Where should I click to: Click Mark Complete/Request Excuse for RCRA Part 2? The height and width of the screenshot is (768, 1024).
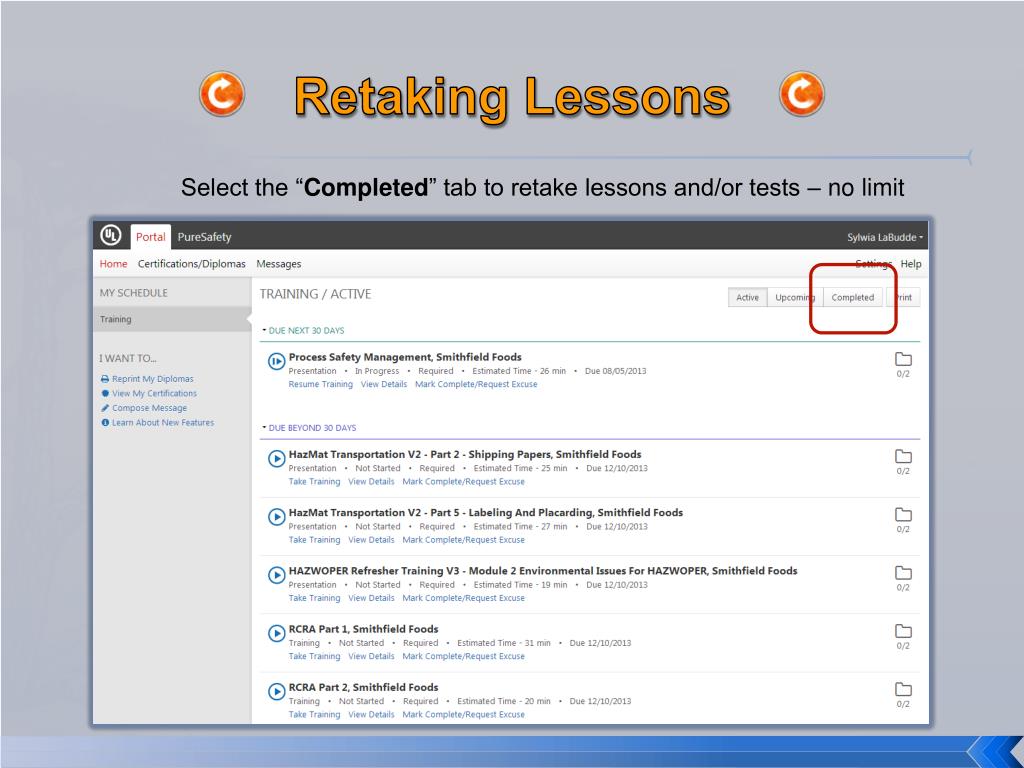pyautogui.click(x=464, y=714)
